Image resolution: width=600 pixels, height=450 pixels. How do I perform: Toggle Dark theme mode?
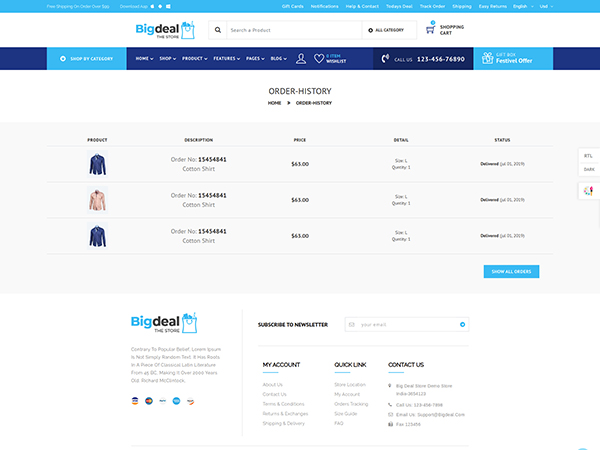588,170
